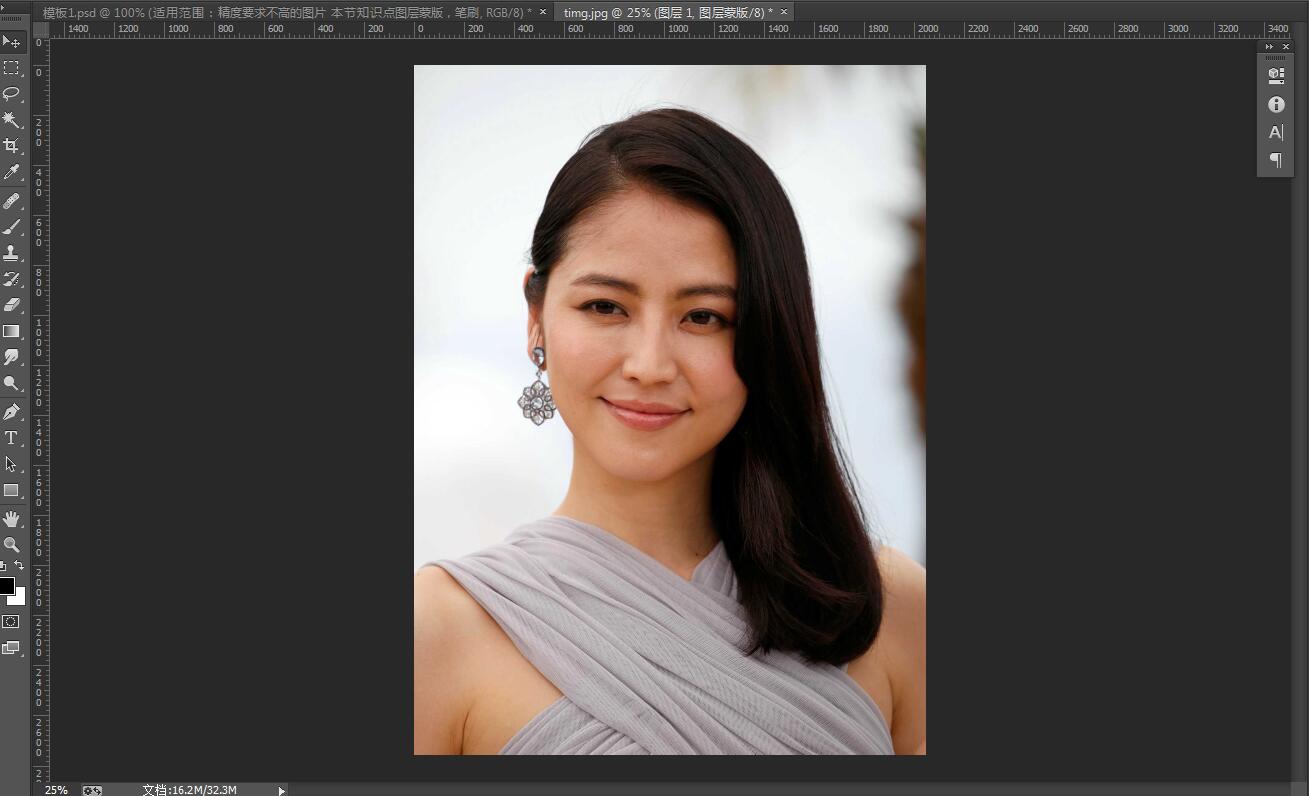Select the Lasso tool

(11, 94)
